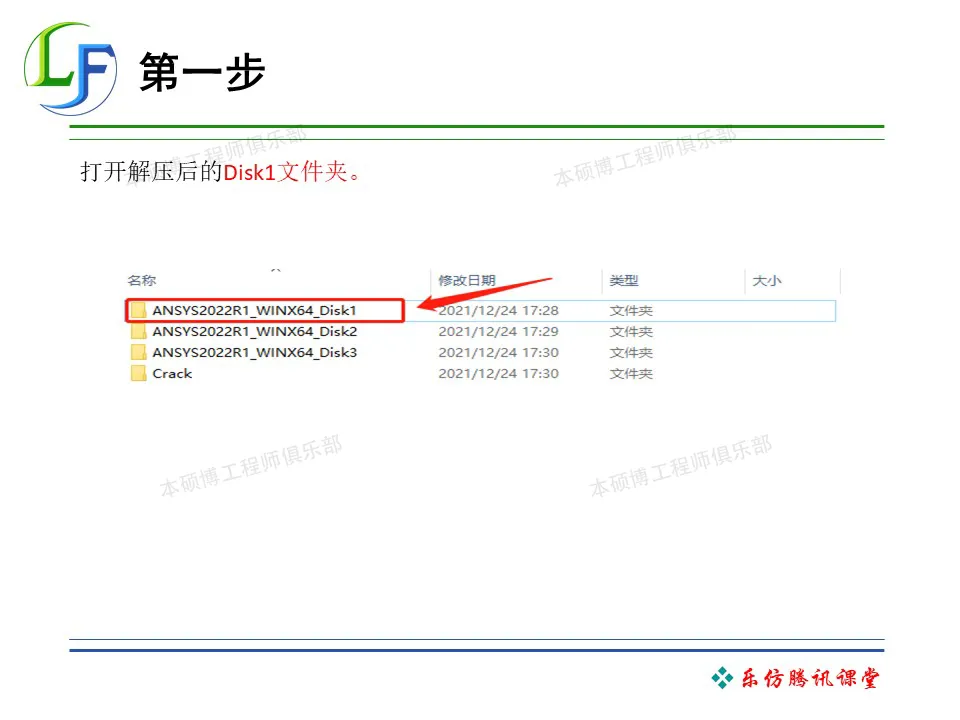Click the 乐仿腾讯课堂 footer logo
The image size is (960, 720).
795,678
